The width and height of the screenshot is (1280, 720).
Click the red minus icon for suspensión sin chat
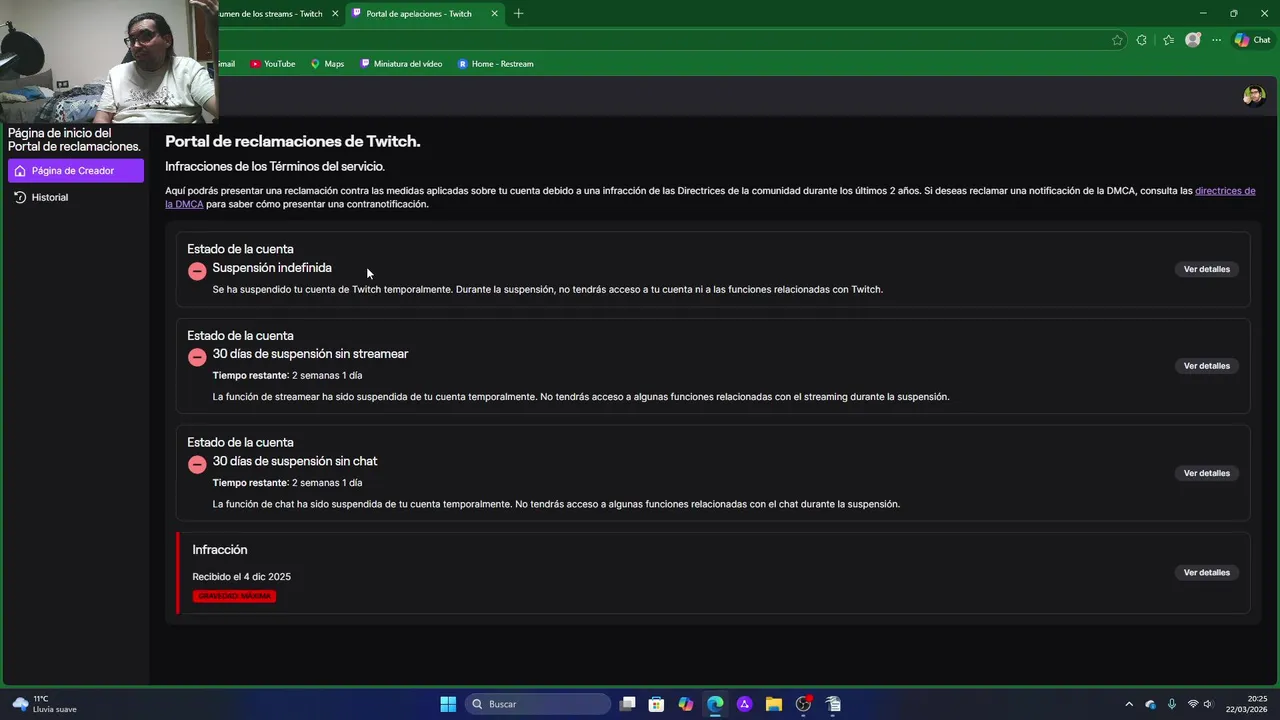(197, 464)
